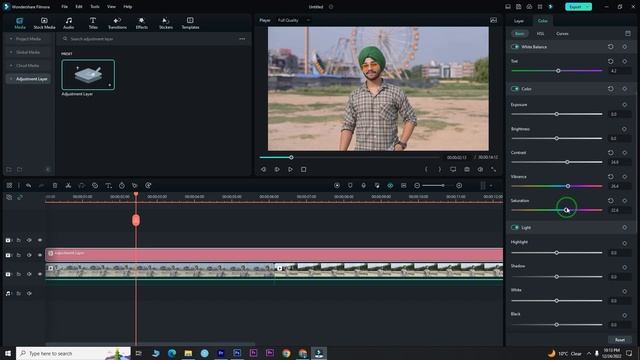Select the pink Adjustment Layer clip on the timeline

click(x=274, y=255)
